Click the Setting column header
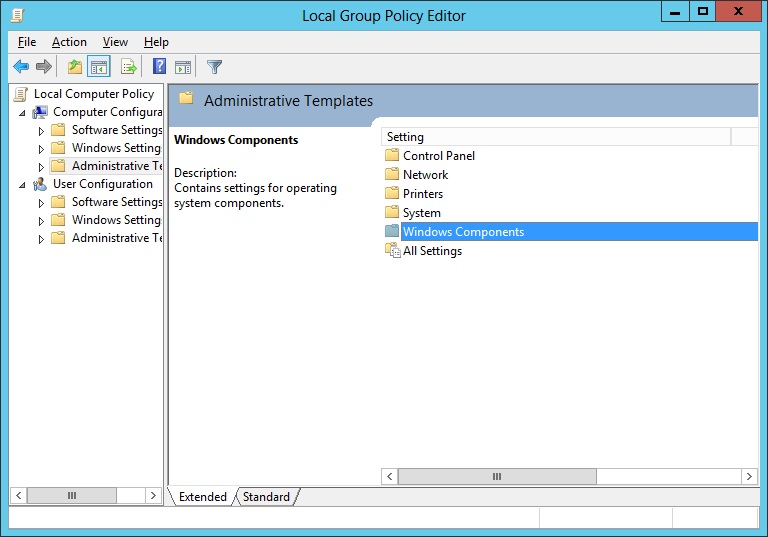The image size is (768, 537). (556, 137)
